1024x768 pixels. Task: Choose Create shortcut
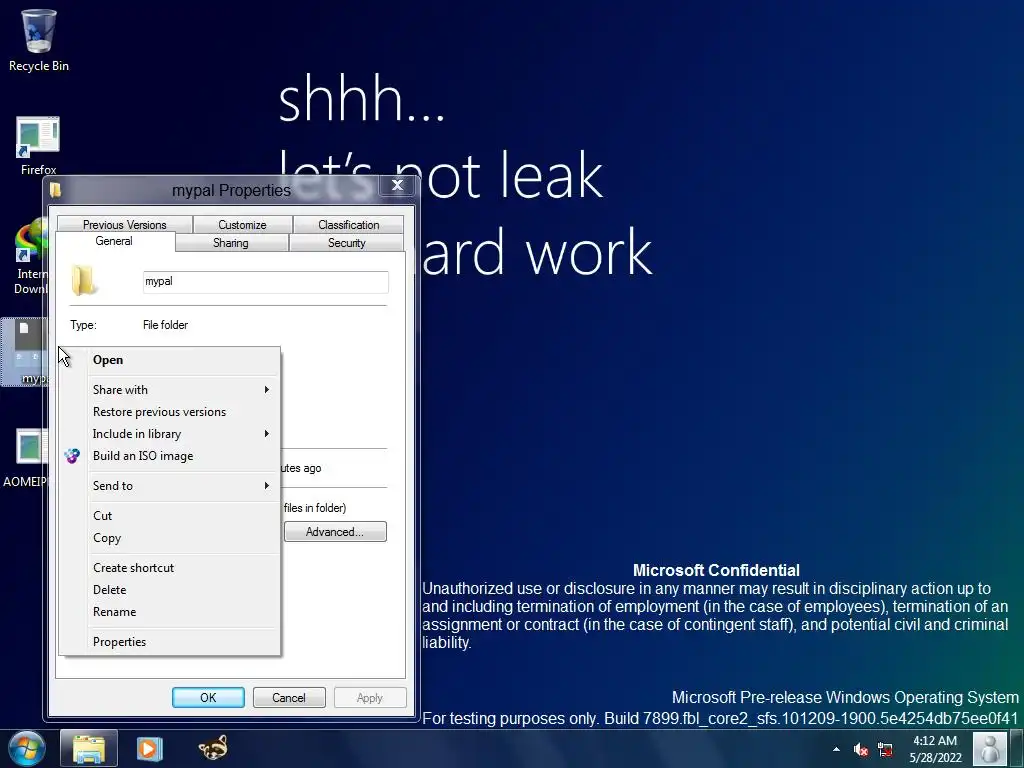coord(170,568)
